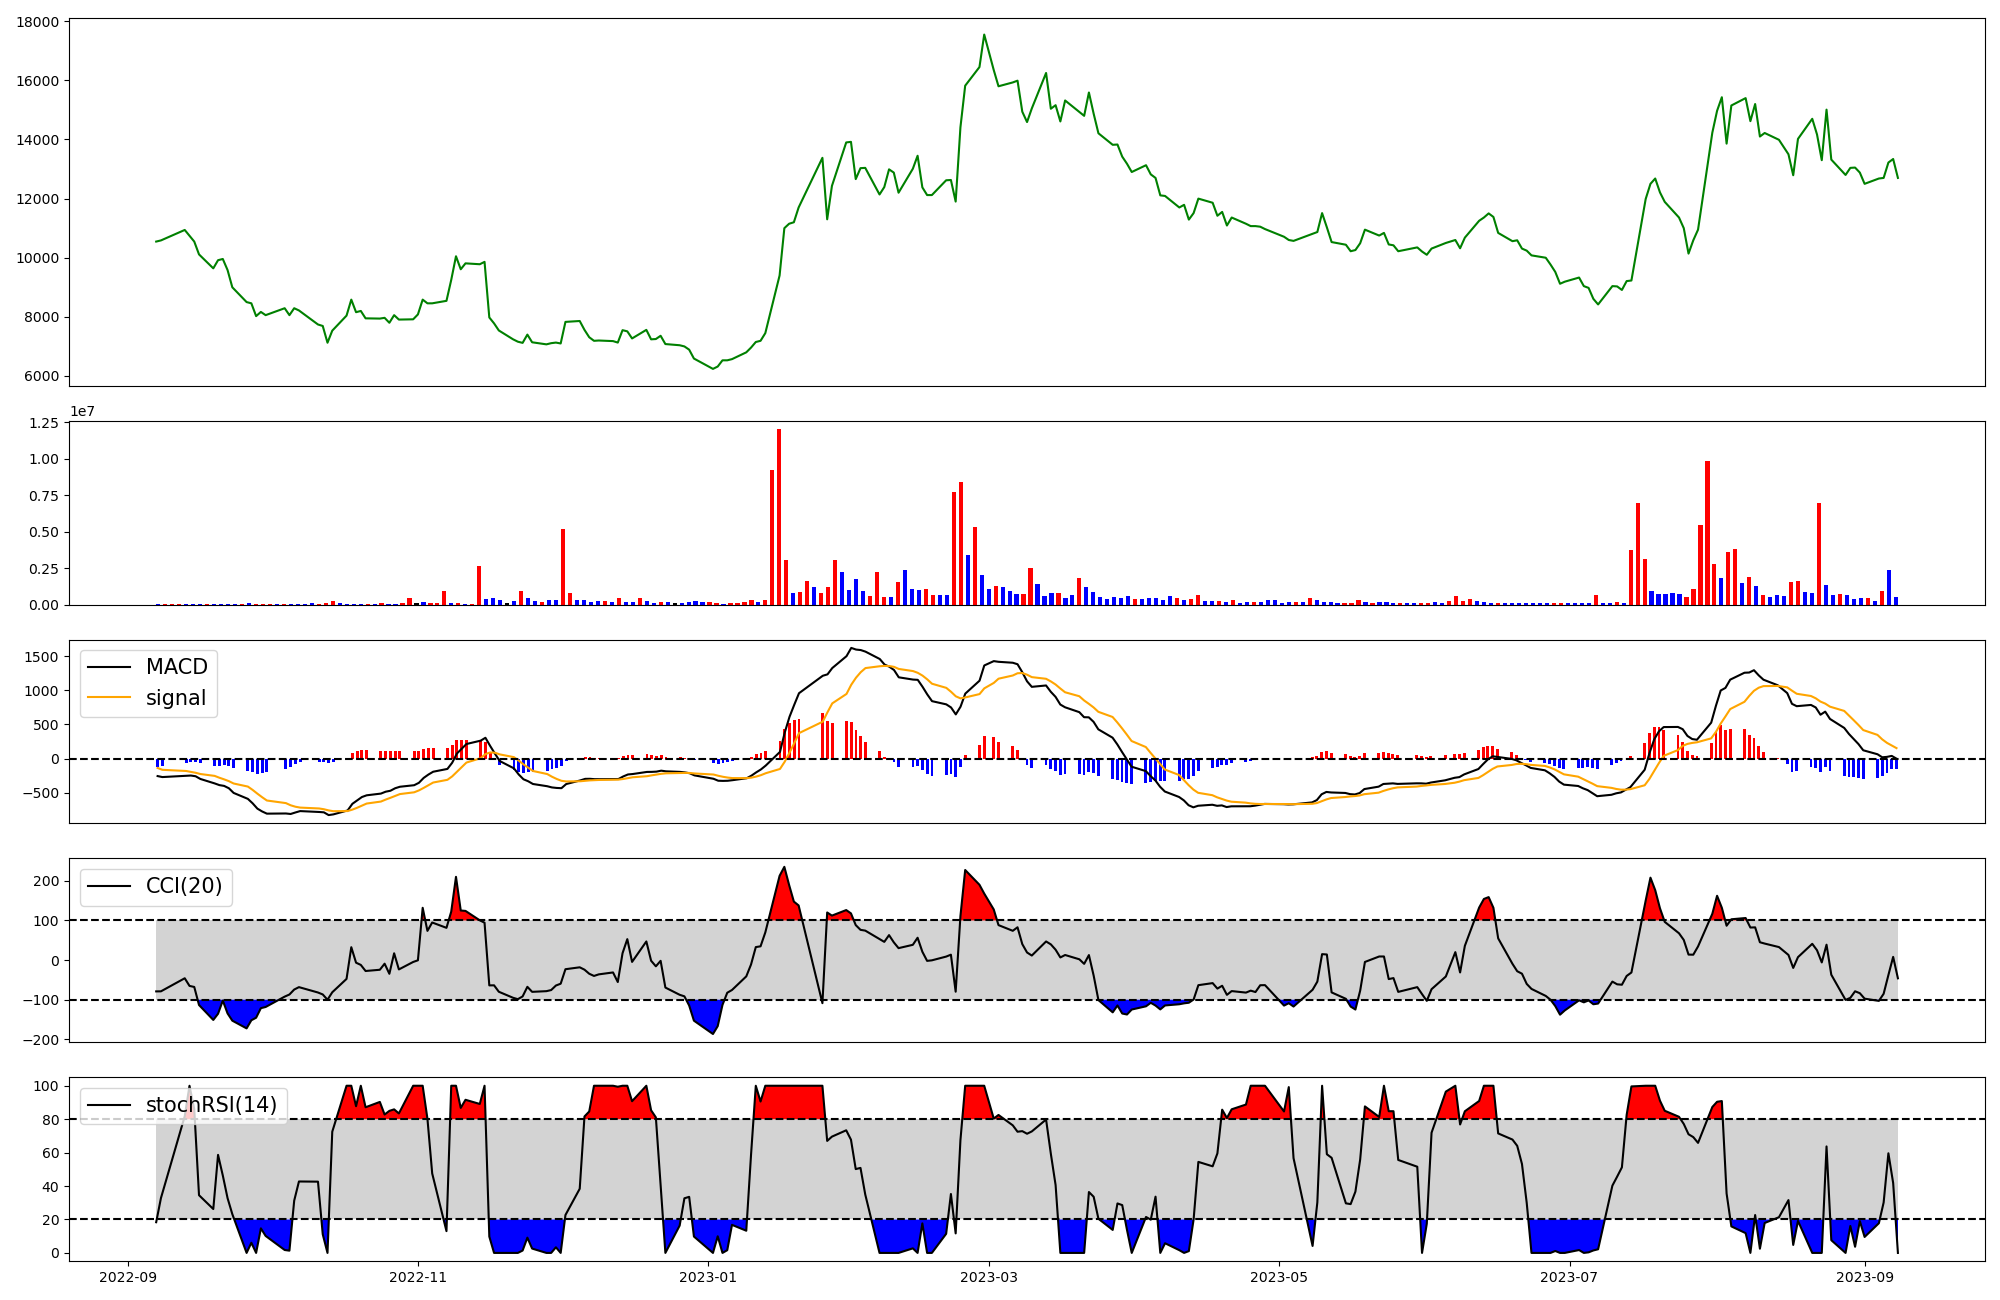The image size is (2000, 1300).
Task: Click the 80 tick on the stochRSI axis
Action: [50, 1120]
